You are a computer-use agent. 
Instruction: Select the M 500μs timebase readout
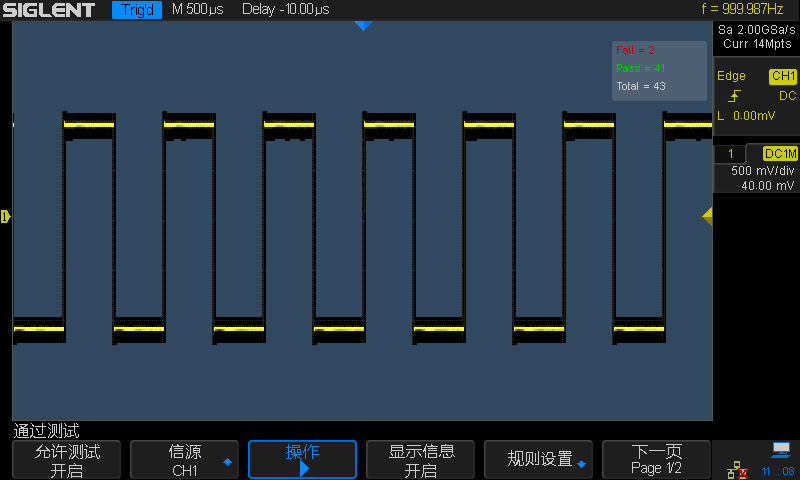197,9
